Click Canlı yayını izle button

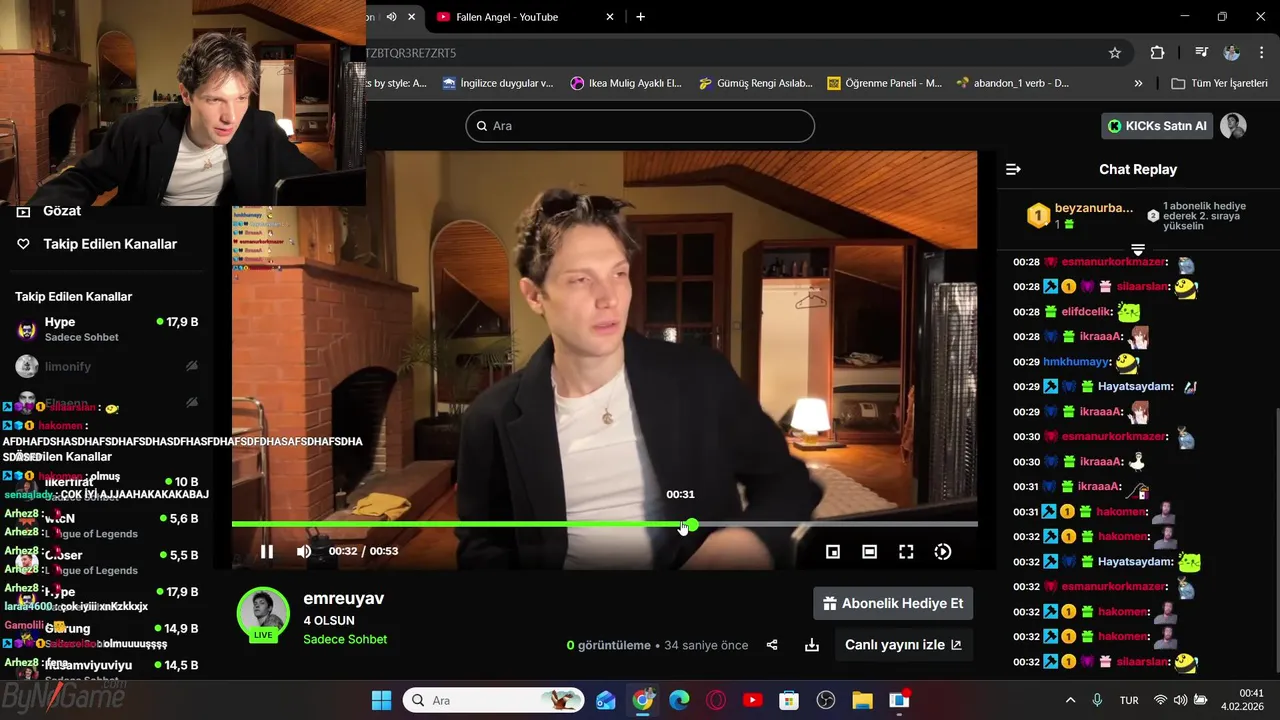point(903,645)
